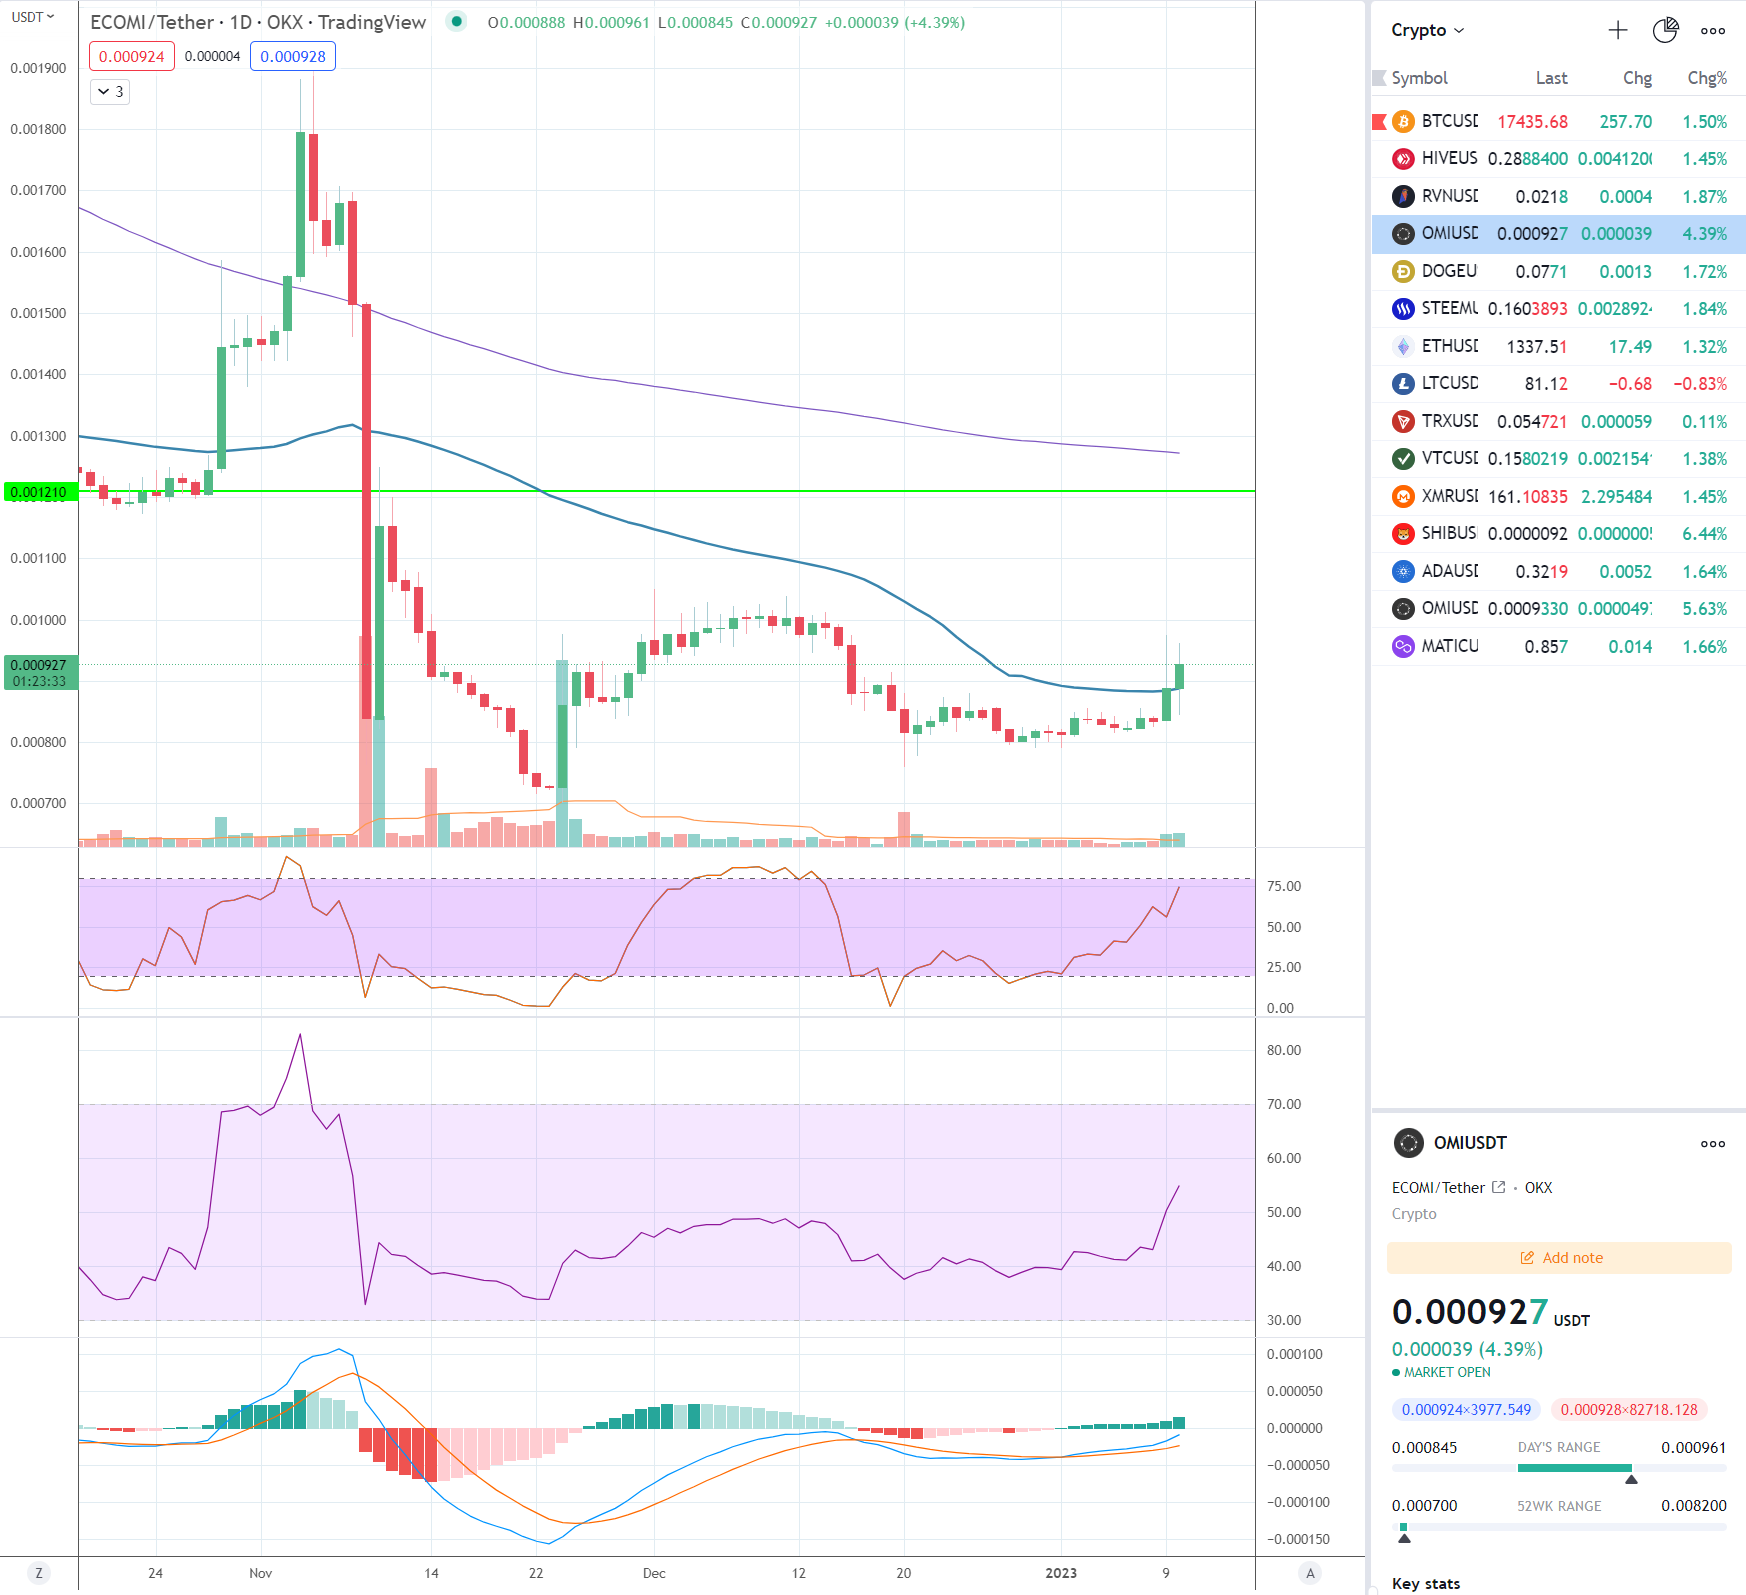This screenshot has height=1595, width=1746.
Task: Select the ADAUSD coin icon
Action: 1403,571
